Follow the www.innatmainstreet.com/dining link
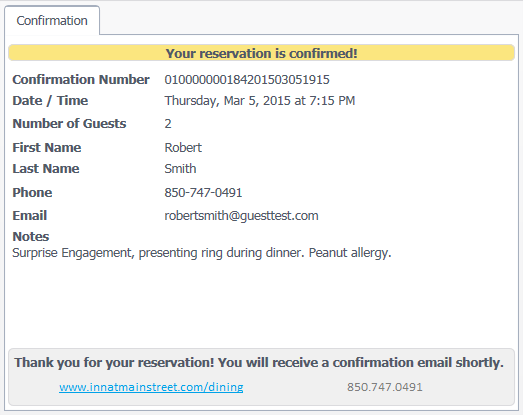Image resolution: width=523 pixels, height=415 pixels. tap(151, 387)
